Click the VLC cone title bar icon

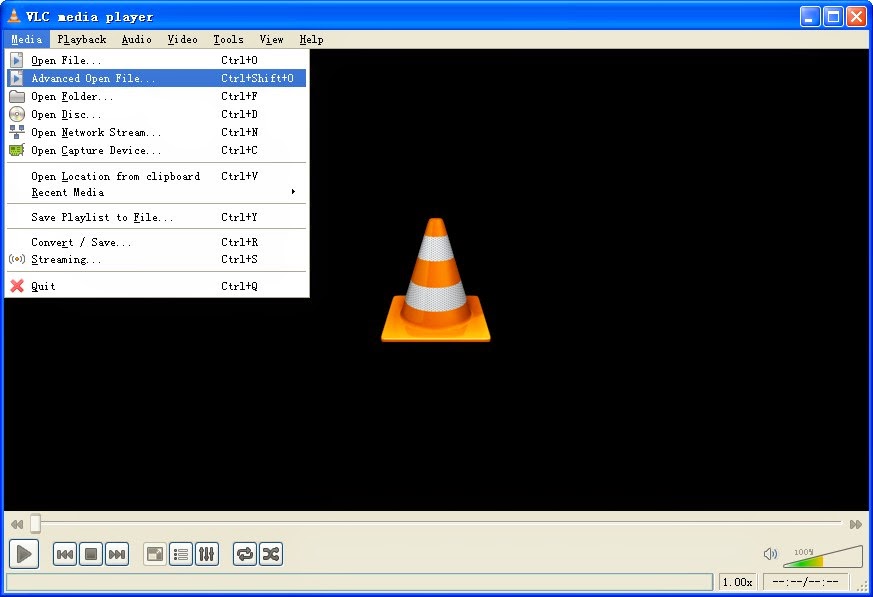click(x=14, y=16)
